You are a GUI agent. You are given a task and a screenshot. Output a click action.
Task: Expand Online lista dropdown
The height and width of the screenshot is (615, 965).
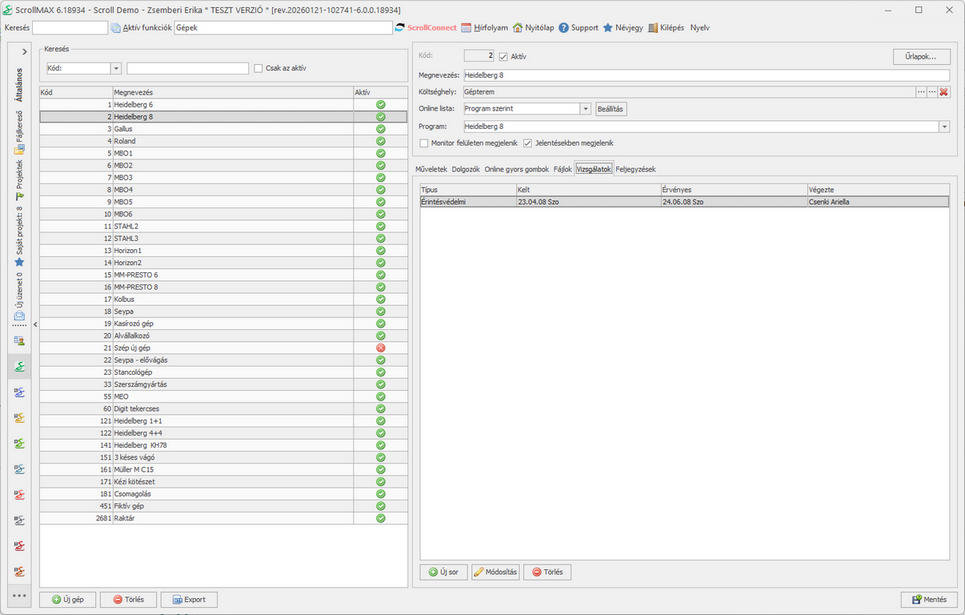pos(585,109)
